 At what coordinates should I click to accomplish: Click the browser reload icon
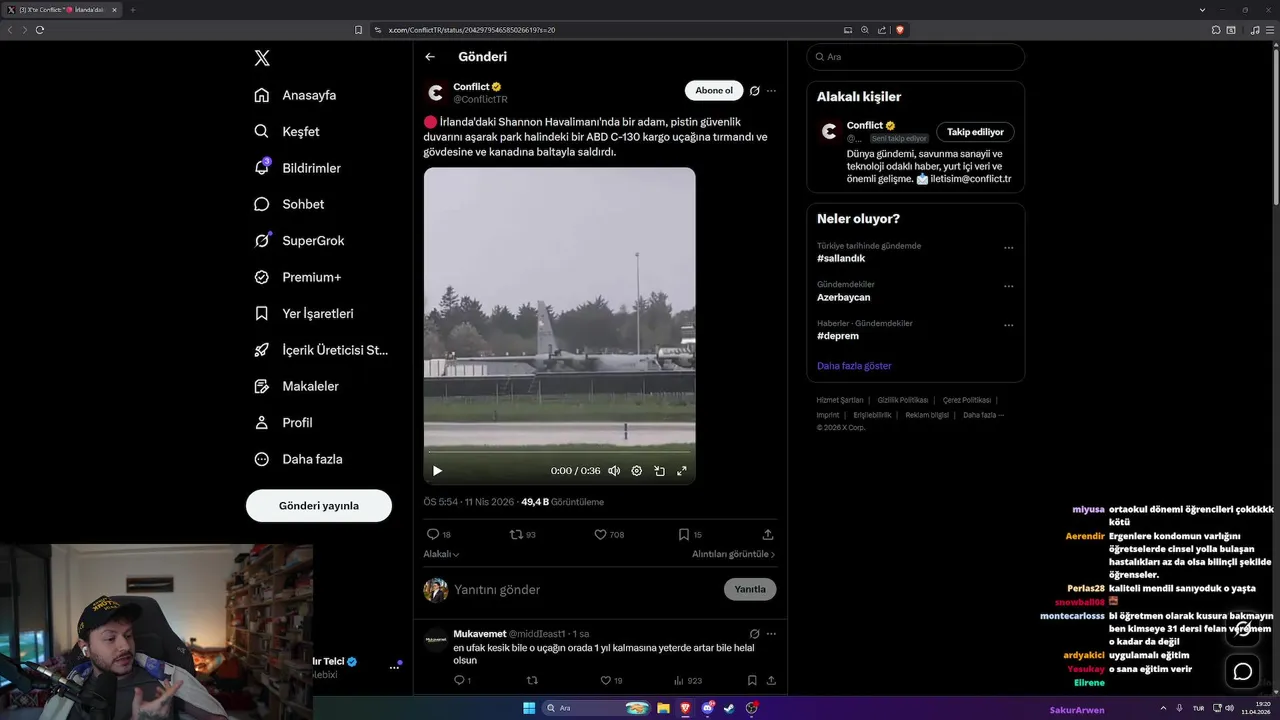point(40,30)
